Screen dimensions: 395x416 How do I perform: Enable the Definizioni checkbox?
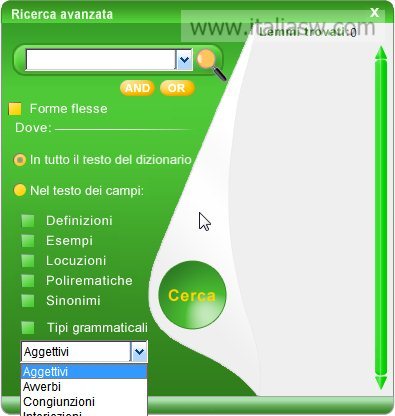click(x=28, y=221)
